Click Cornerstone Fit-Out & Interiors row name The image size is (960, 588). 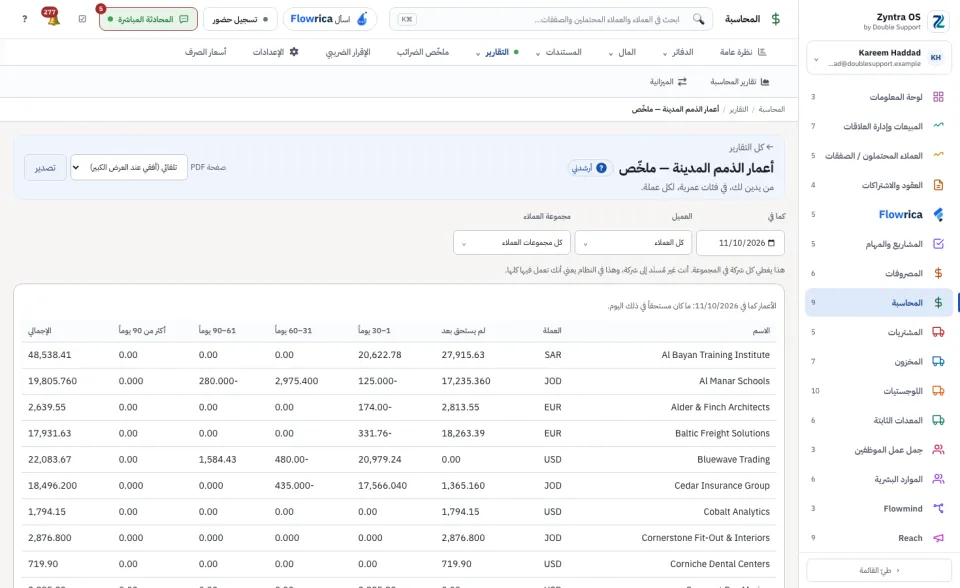pyautogui.click(x=705, y=538)
